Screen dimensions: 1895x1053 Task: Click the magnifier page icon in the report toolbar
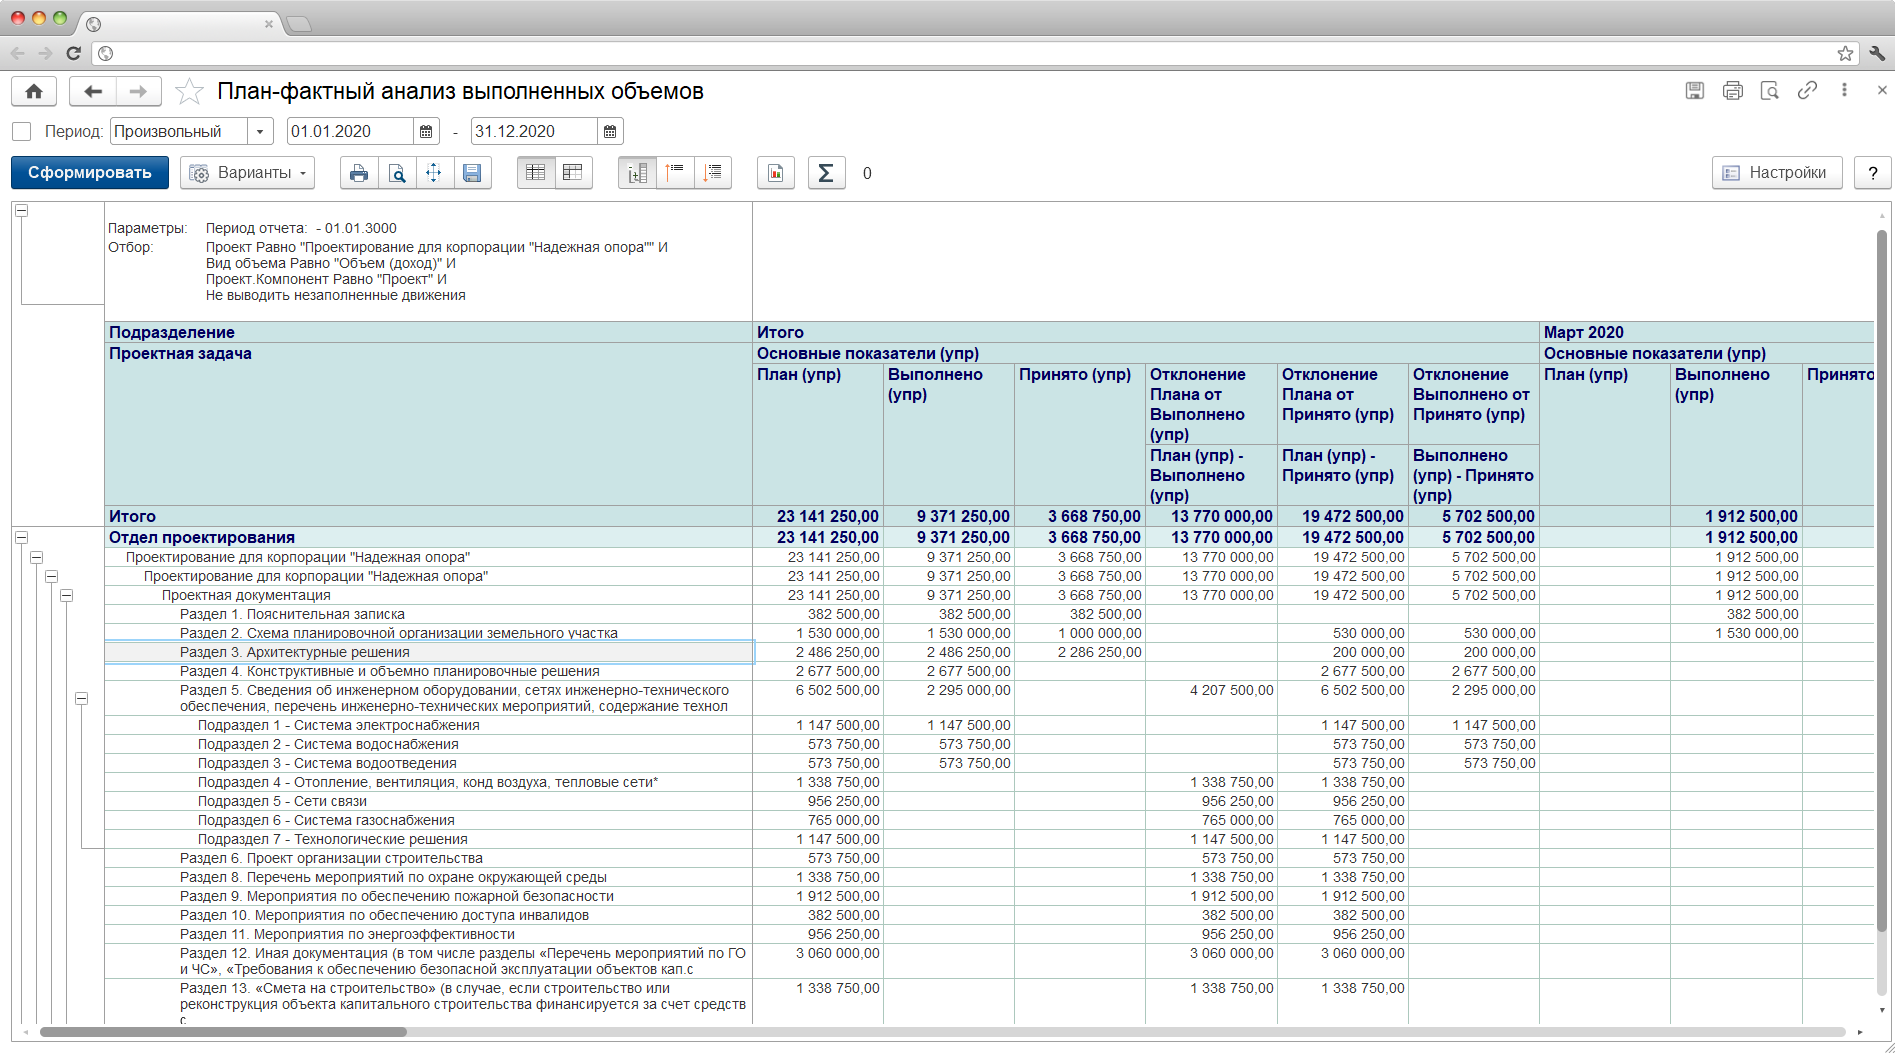click(x=397, y=173)
